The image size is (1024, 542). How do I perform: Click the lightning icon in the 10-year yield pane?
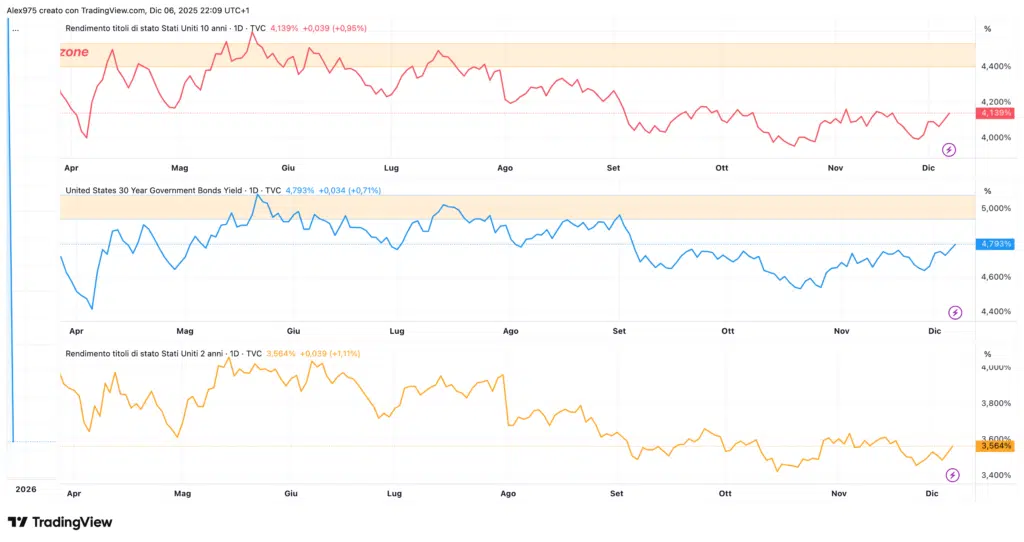(x=949, y=149)
